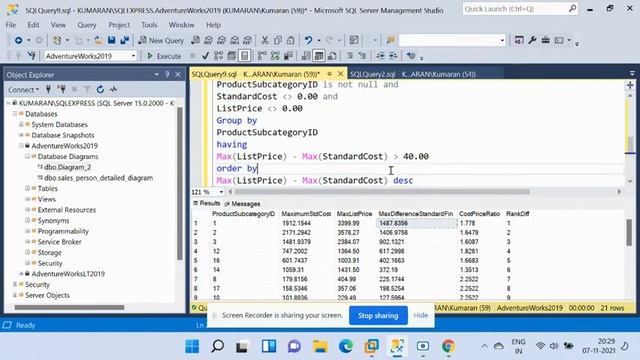Click the Object Explorer filter icon

(87, 89)
